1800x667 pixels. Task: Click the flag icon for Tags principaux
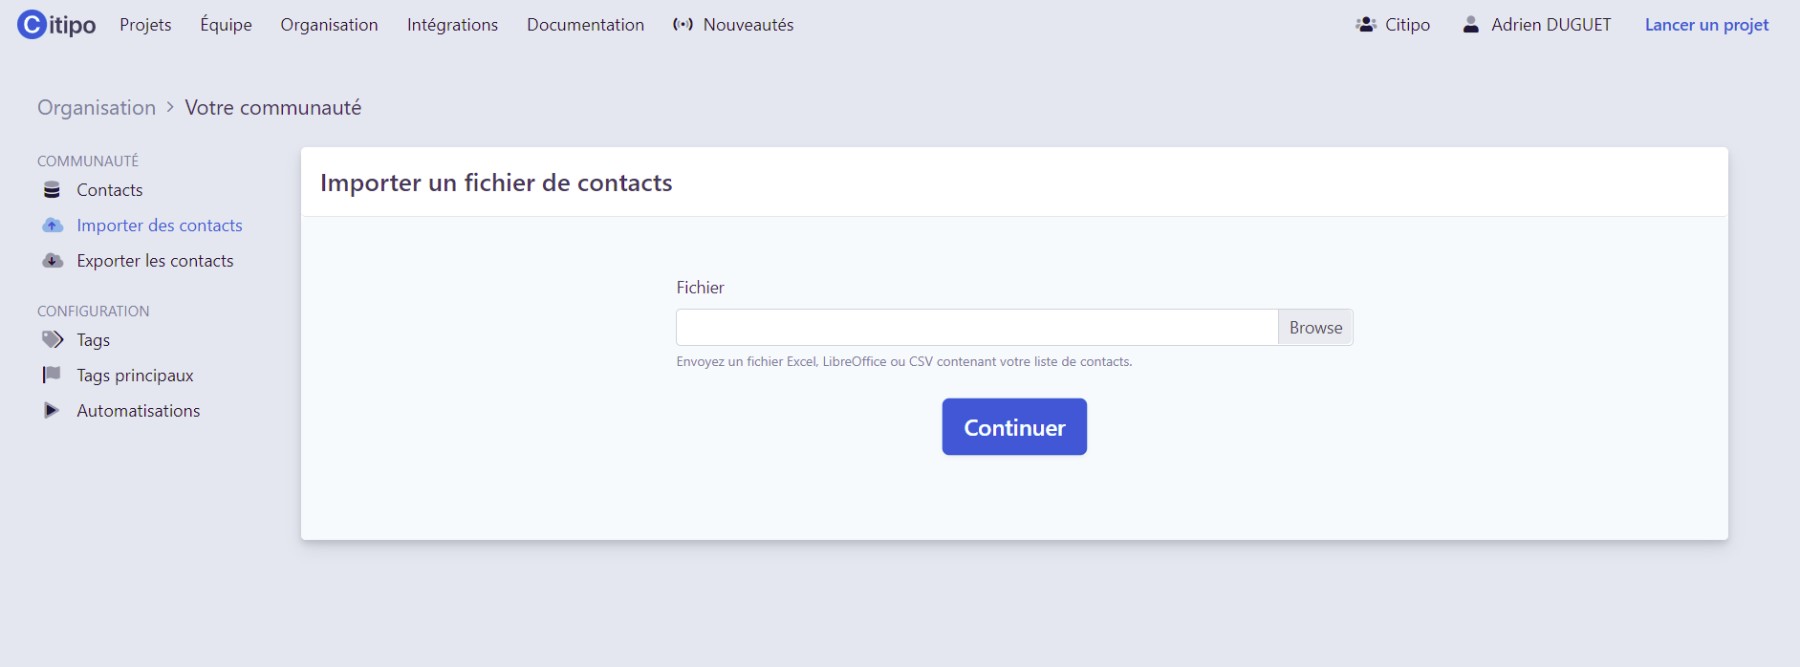point(52,375)
